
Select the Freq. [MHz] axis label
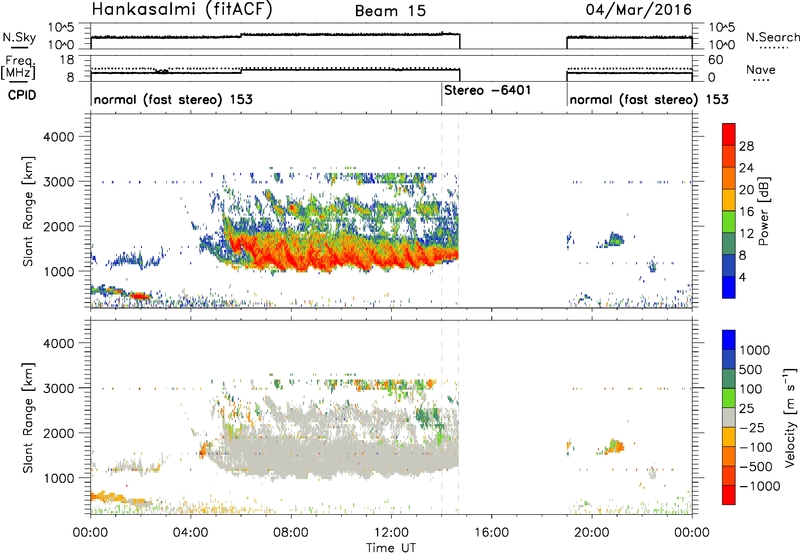click(x=18, y=68)
